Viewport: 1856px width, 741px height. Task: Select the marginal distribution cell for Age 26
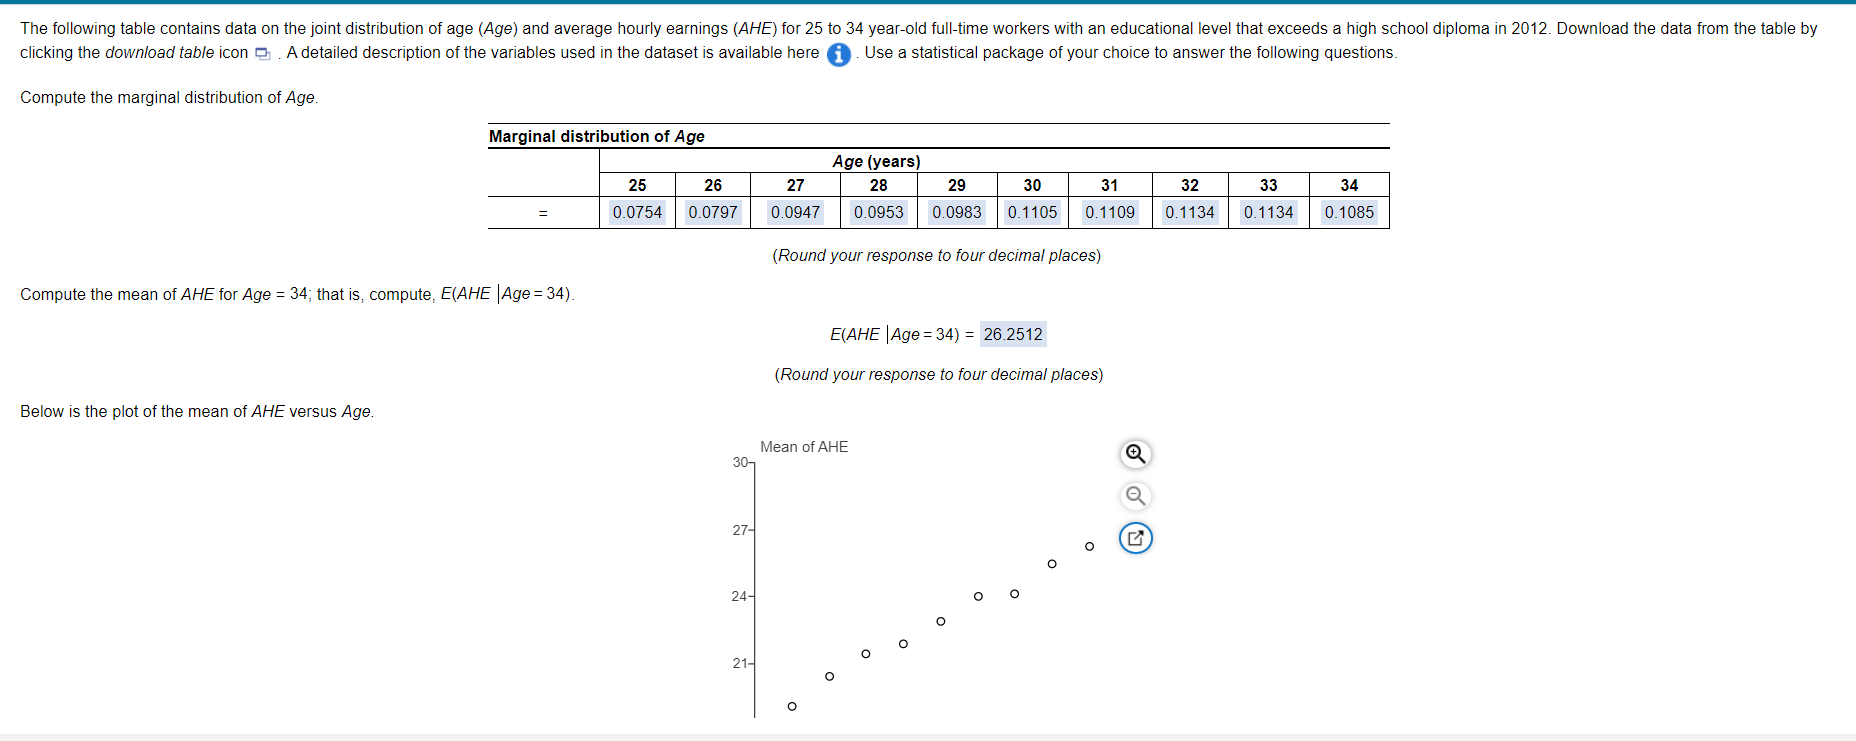pyautogui.click(x=713, y=212)
